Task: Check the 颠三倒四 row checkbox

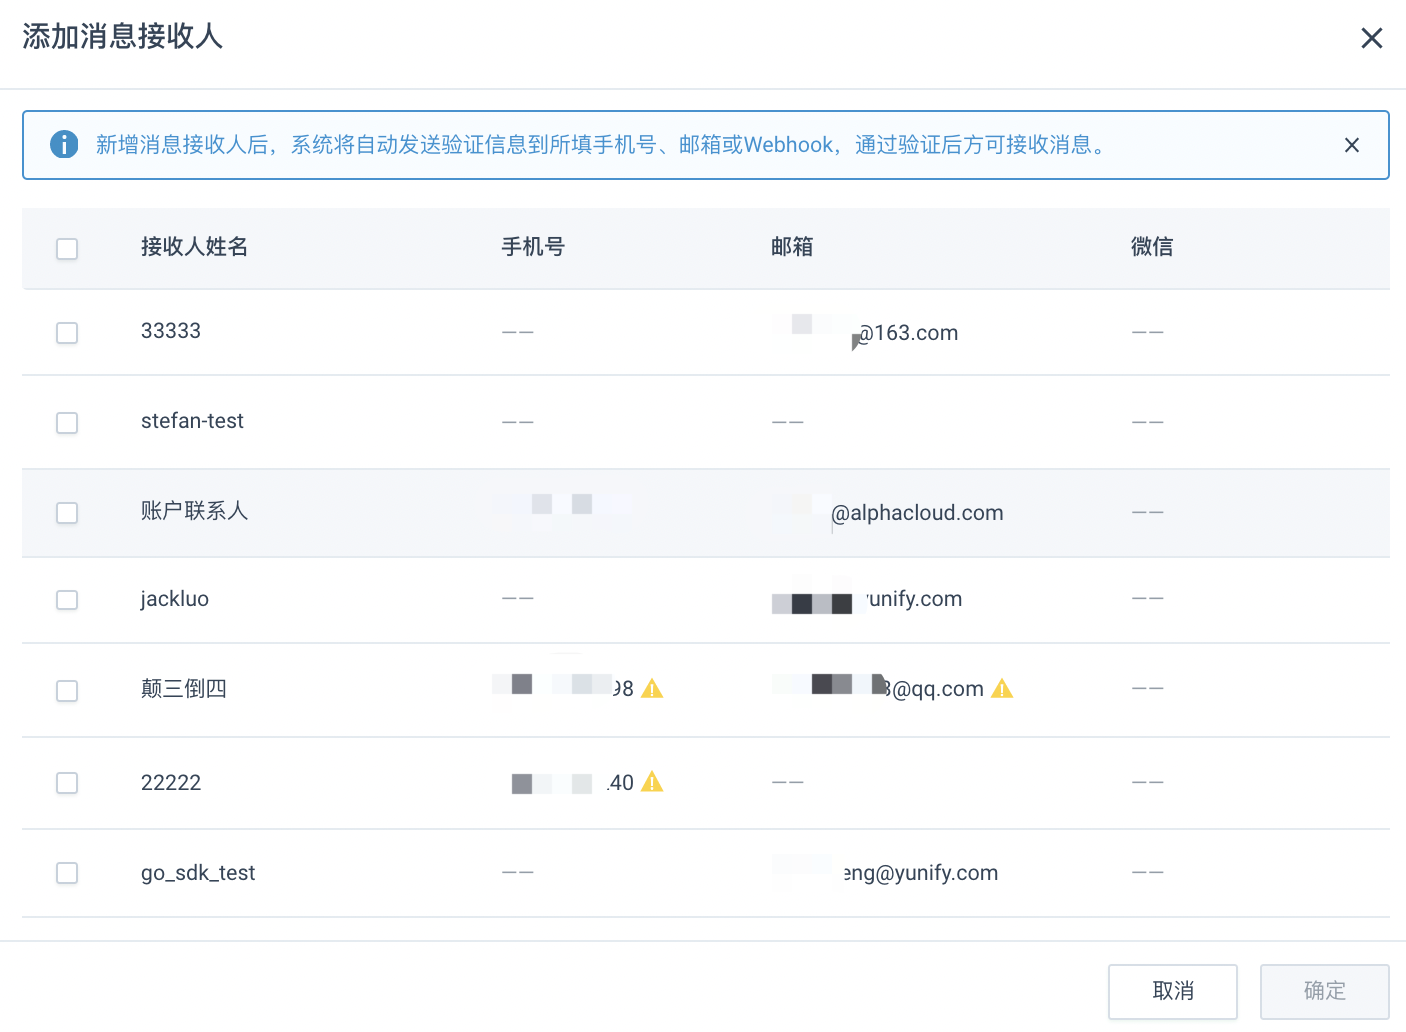Action: click(x=67, y=690)
